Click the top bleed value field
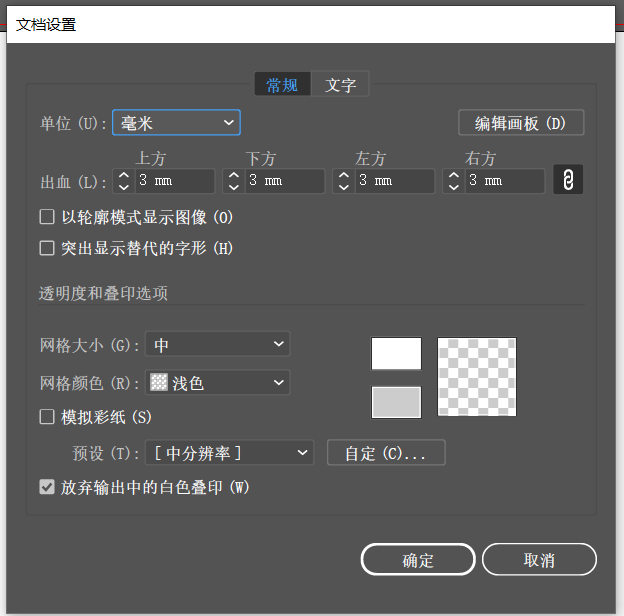The width and height of the screenshot is (624, 616). pyautogui.click(x=175, y=181)
